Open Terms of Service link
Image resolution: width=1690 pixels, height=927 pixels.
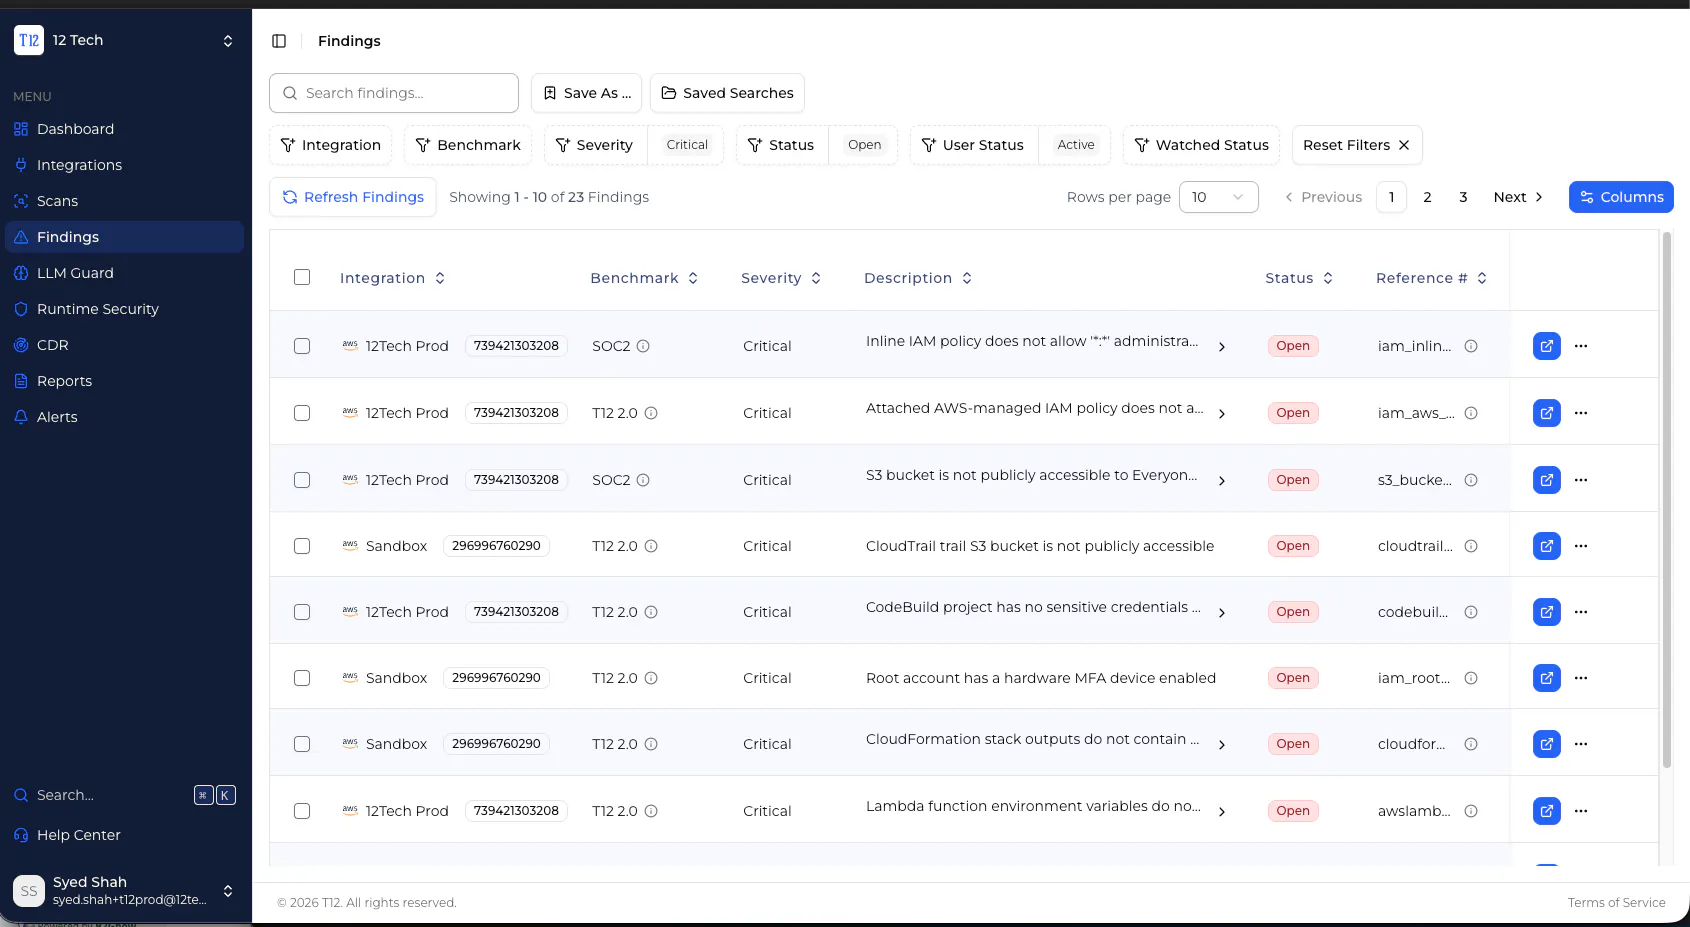click(1616, 903)
